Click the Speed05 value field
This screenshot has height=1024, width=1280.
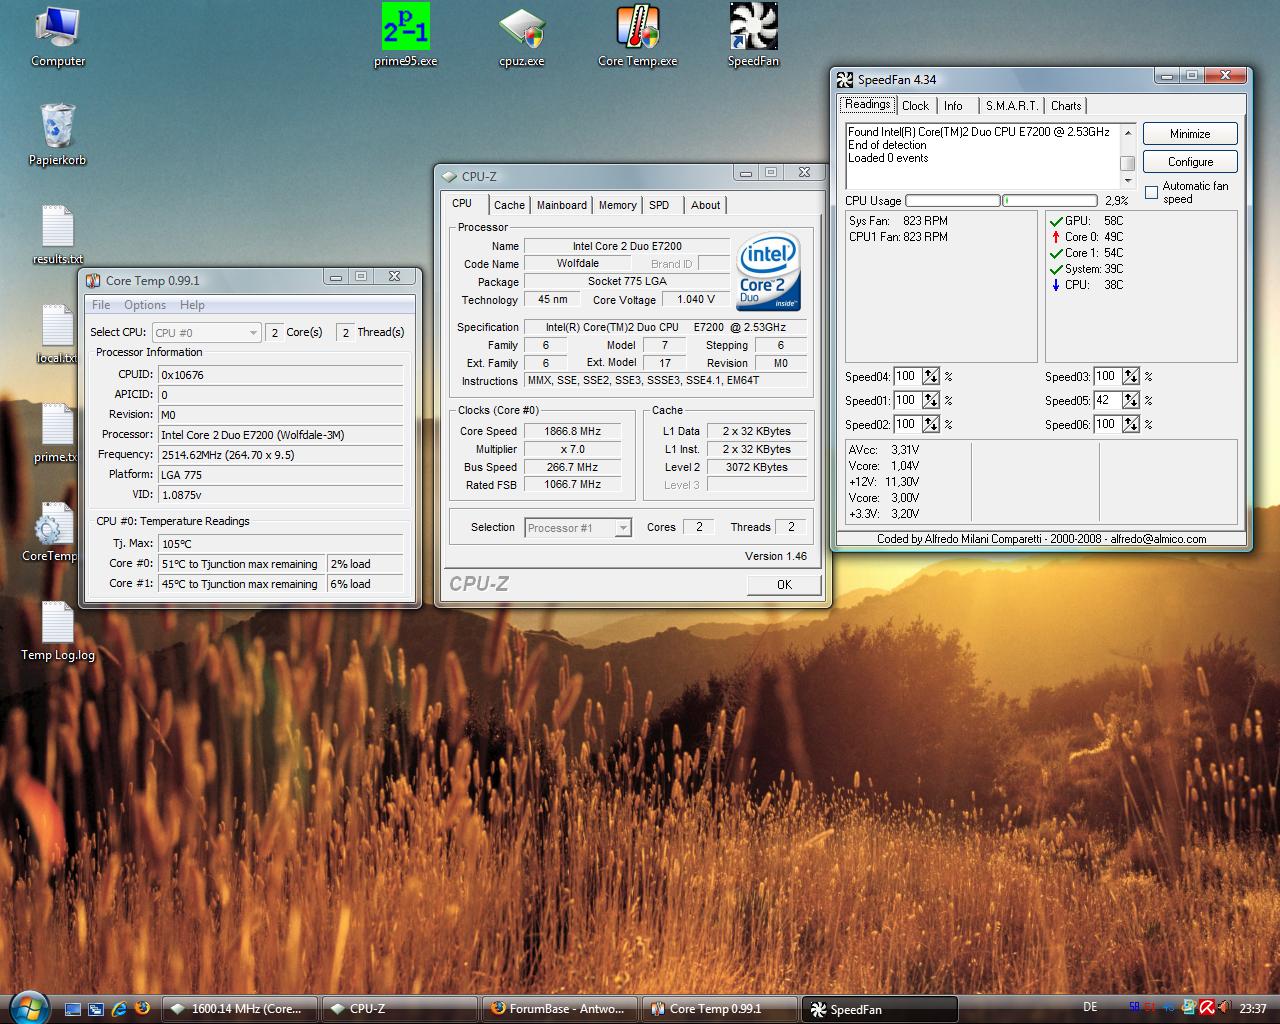pyautogui.click(x=1107, y=401)
